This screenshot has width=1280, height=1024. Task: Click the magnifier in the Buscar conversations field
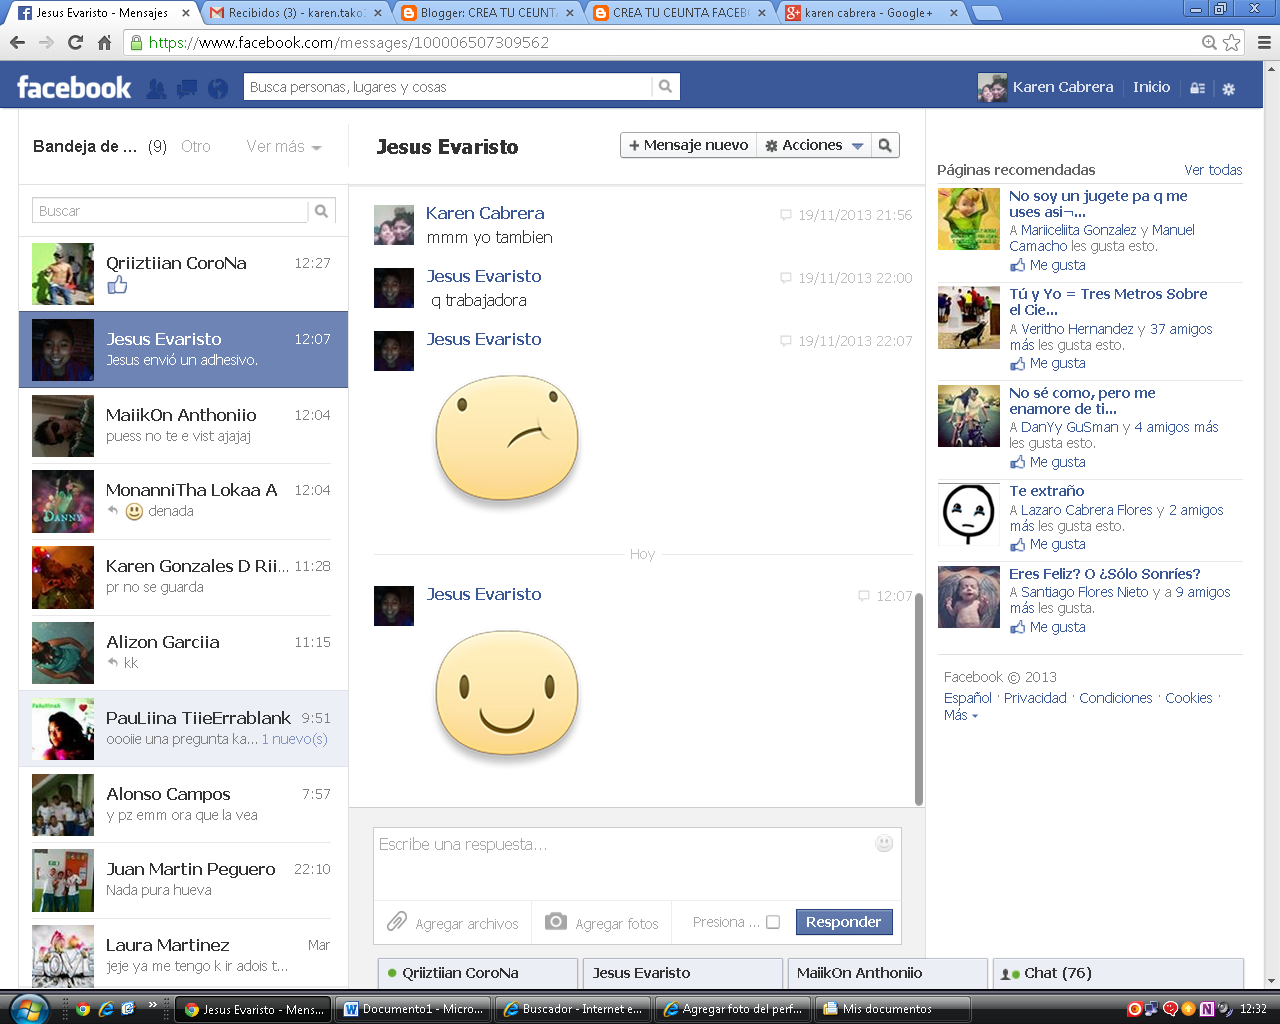321,210
